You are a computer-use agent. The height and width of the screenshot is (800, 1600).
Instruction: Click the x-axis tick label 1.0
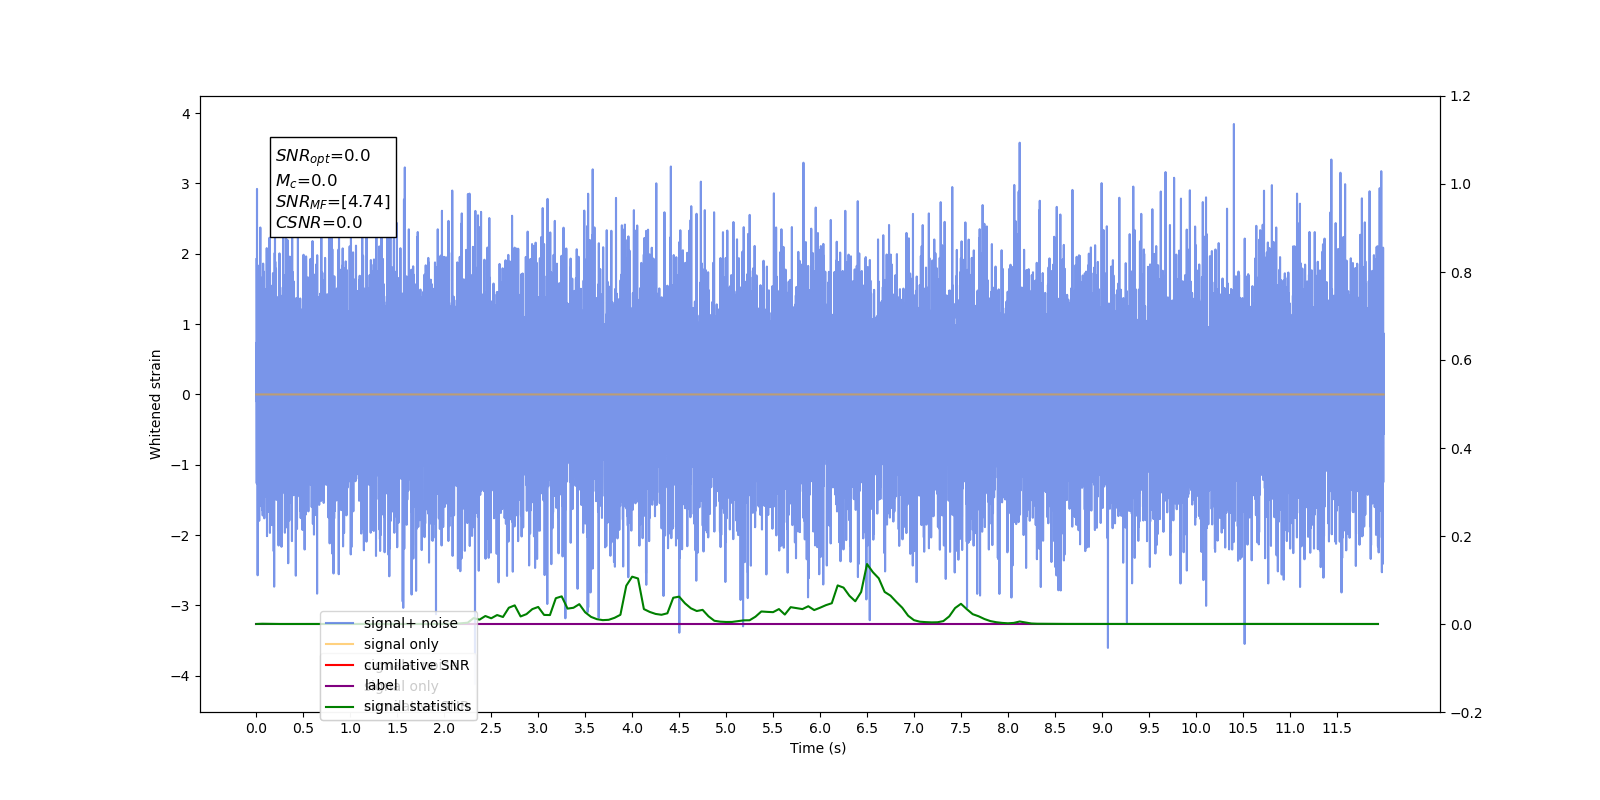coord(350,728)
